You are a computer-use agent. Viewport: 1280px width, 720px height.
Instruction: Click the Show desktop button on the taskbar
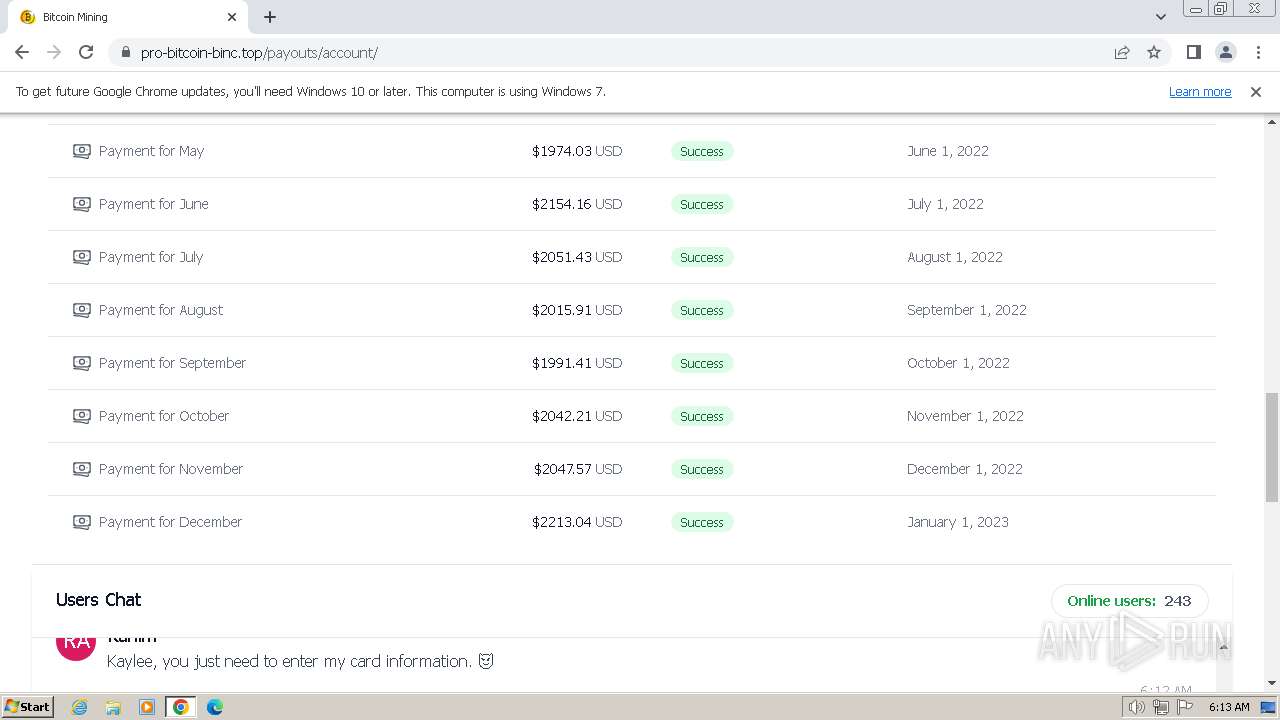click(x=1269, y=707)
